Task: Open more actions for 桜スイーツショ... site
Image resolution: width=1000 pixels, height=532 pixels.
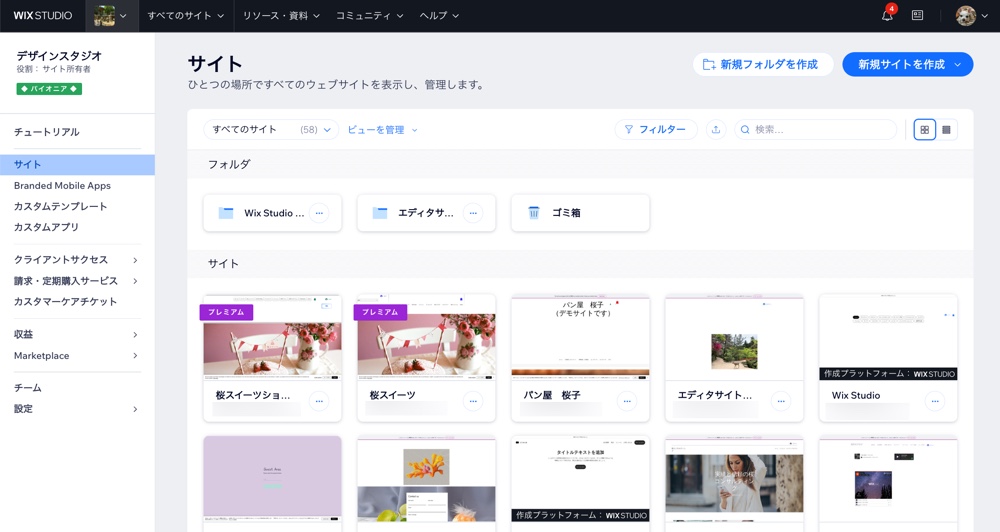Action: pyautogui.click(x=319, y=401)
